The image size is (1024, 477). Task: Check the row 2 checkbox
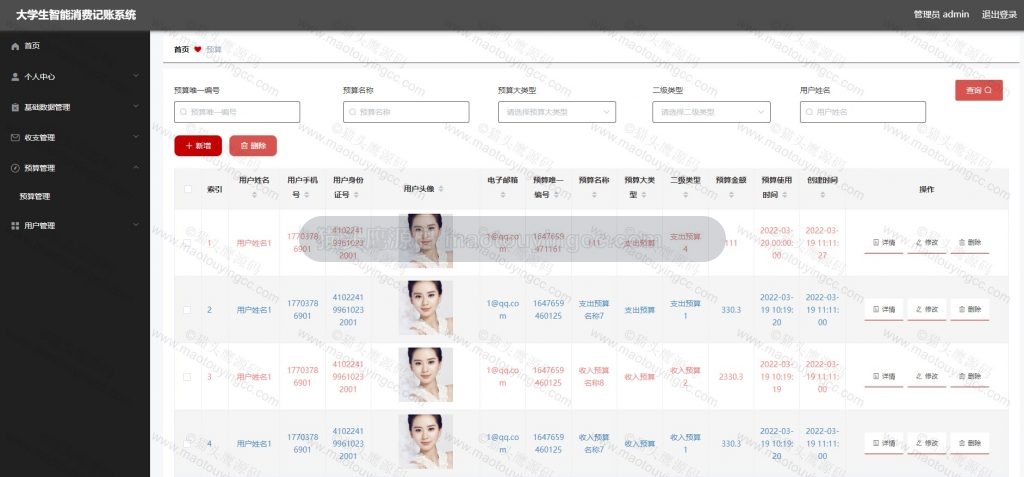click(187, 310)
